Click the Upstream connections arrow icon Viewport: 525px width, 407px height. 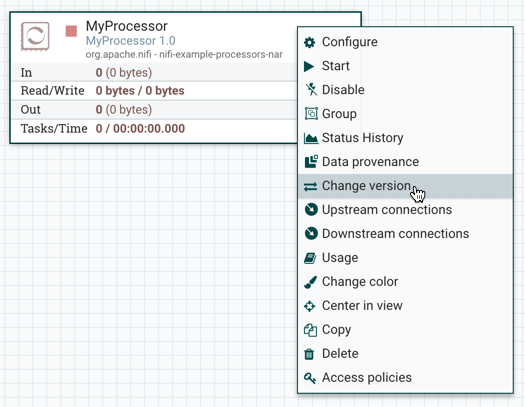click(311, 210)
